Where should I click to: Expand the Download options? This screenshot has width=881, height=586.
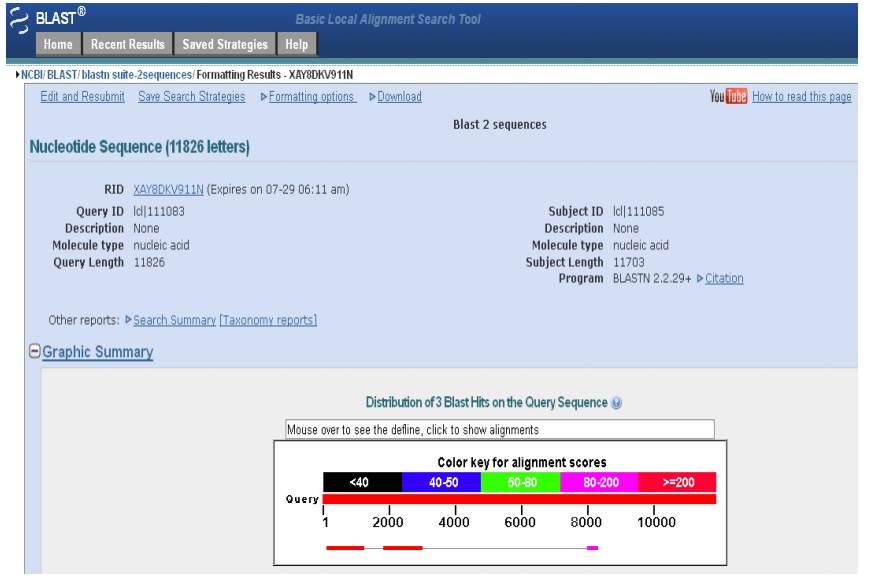[x=398, y=97]
